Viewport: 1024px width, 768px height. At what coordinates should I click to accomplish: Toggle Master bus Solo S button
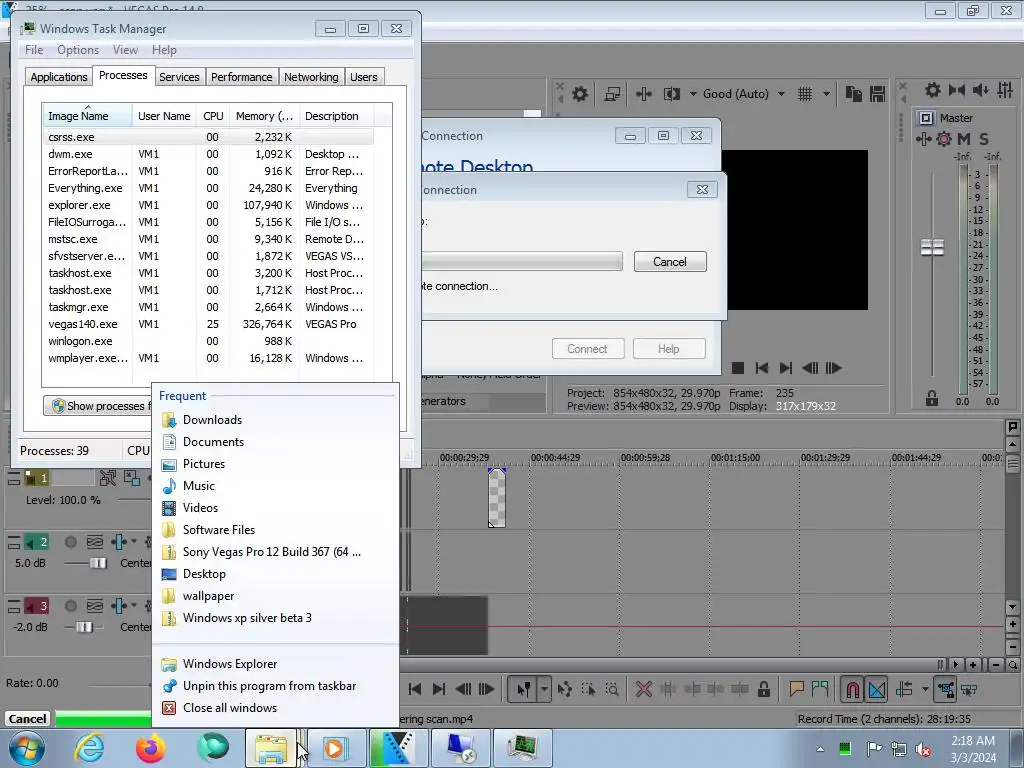point(984,138)
